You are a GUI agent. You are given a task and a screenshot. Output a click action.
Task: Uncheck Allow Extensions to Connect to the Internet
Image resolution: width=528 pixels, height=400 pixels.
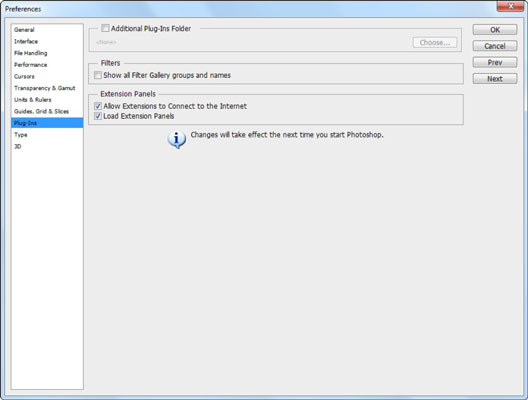[x=98, y=106]
